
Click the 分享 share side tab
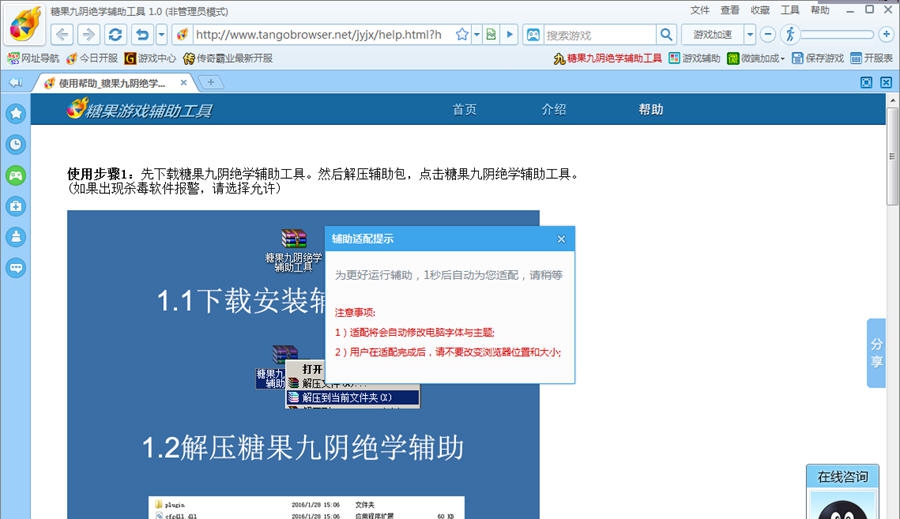[876, 353]
